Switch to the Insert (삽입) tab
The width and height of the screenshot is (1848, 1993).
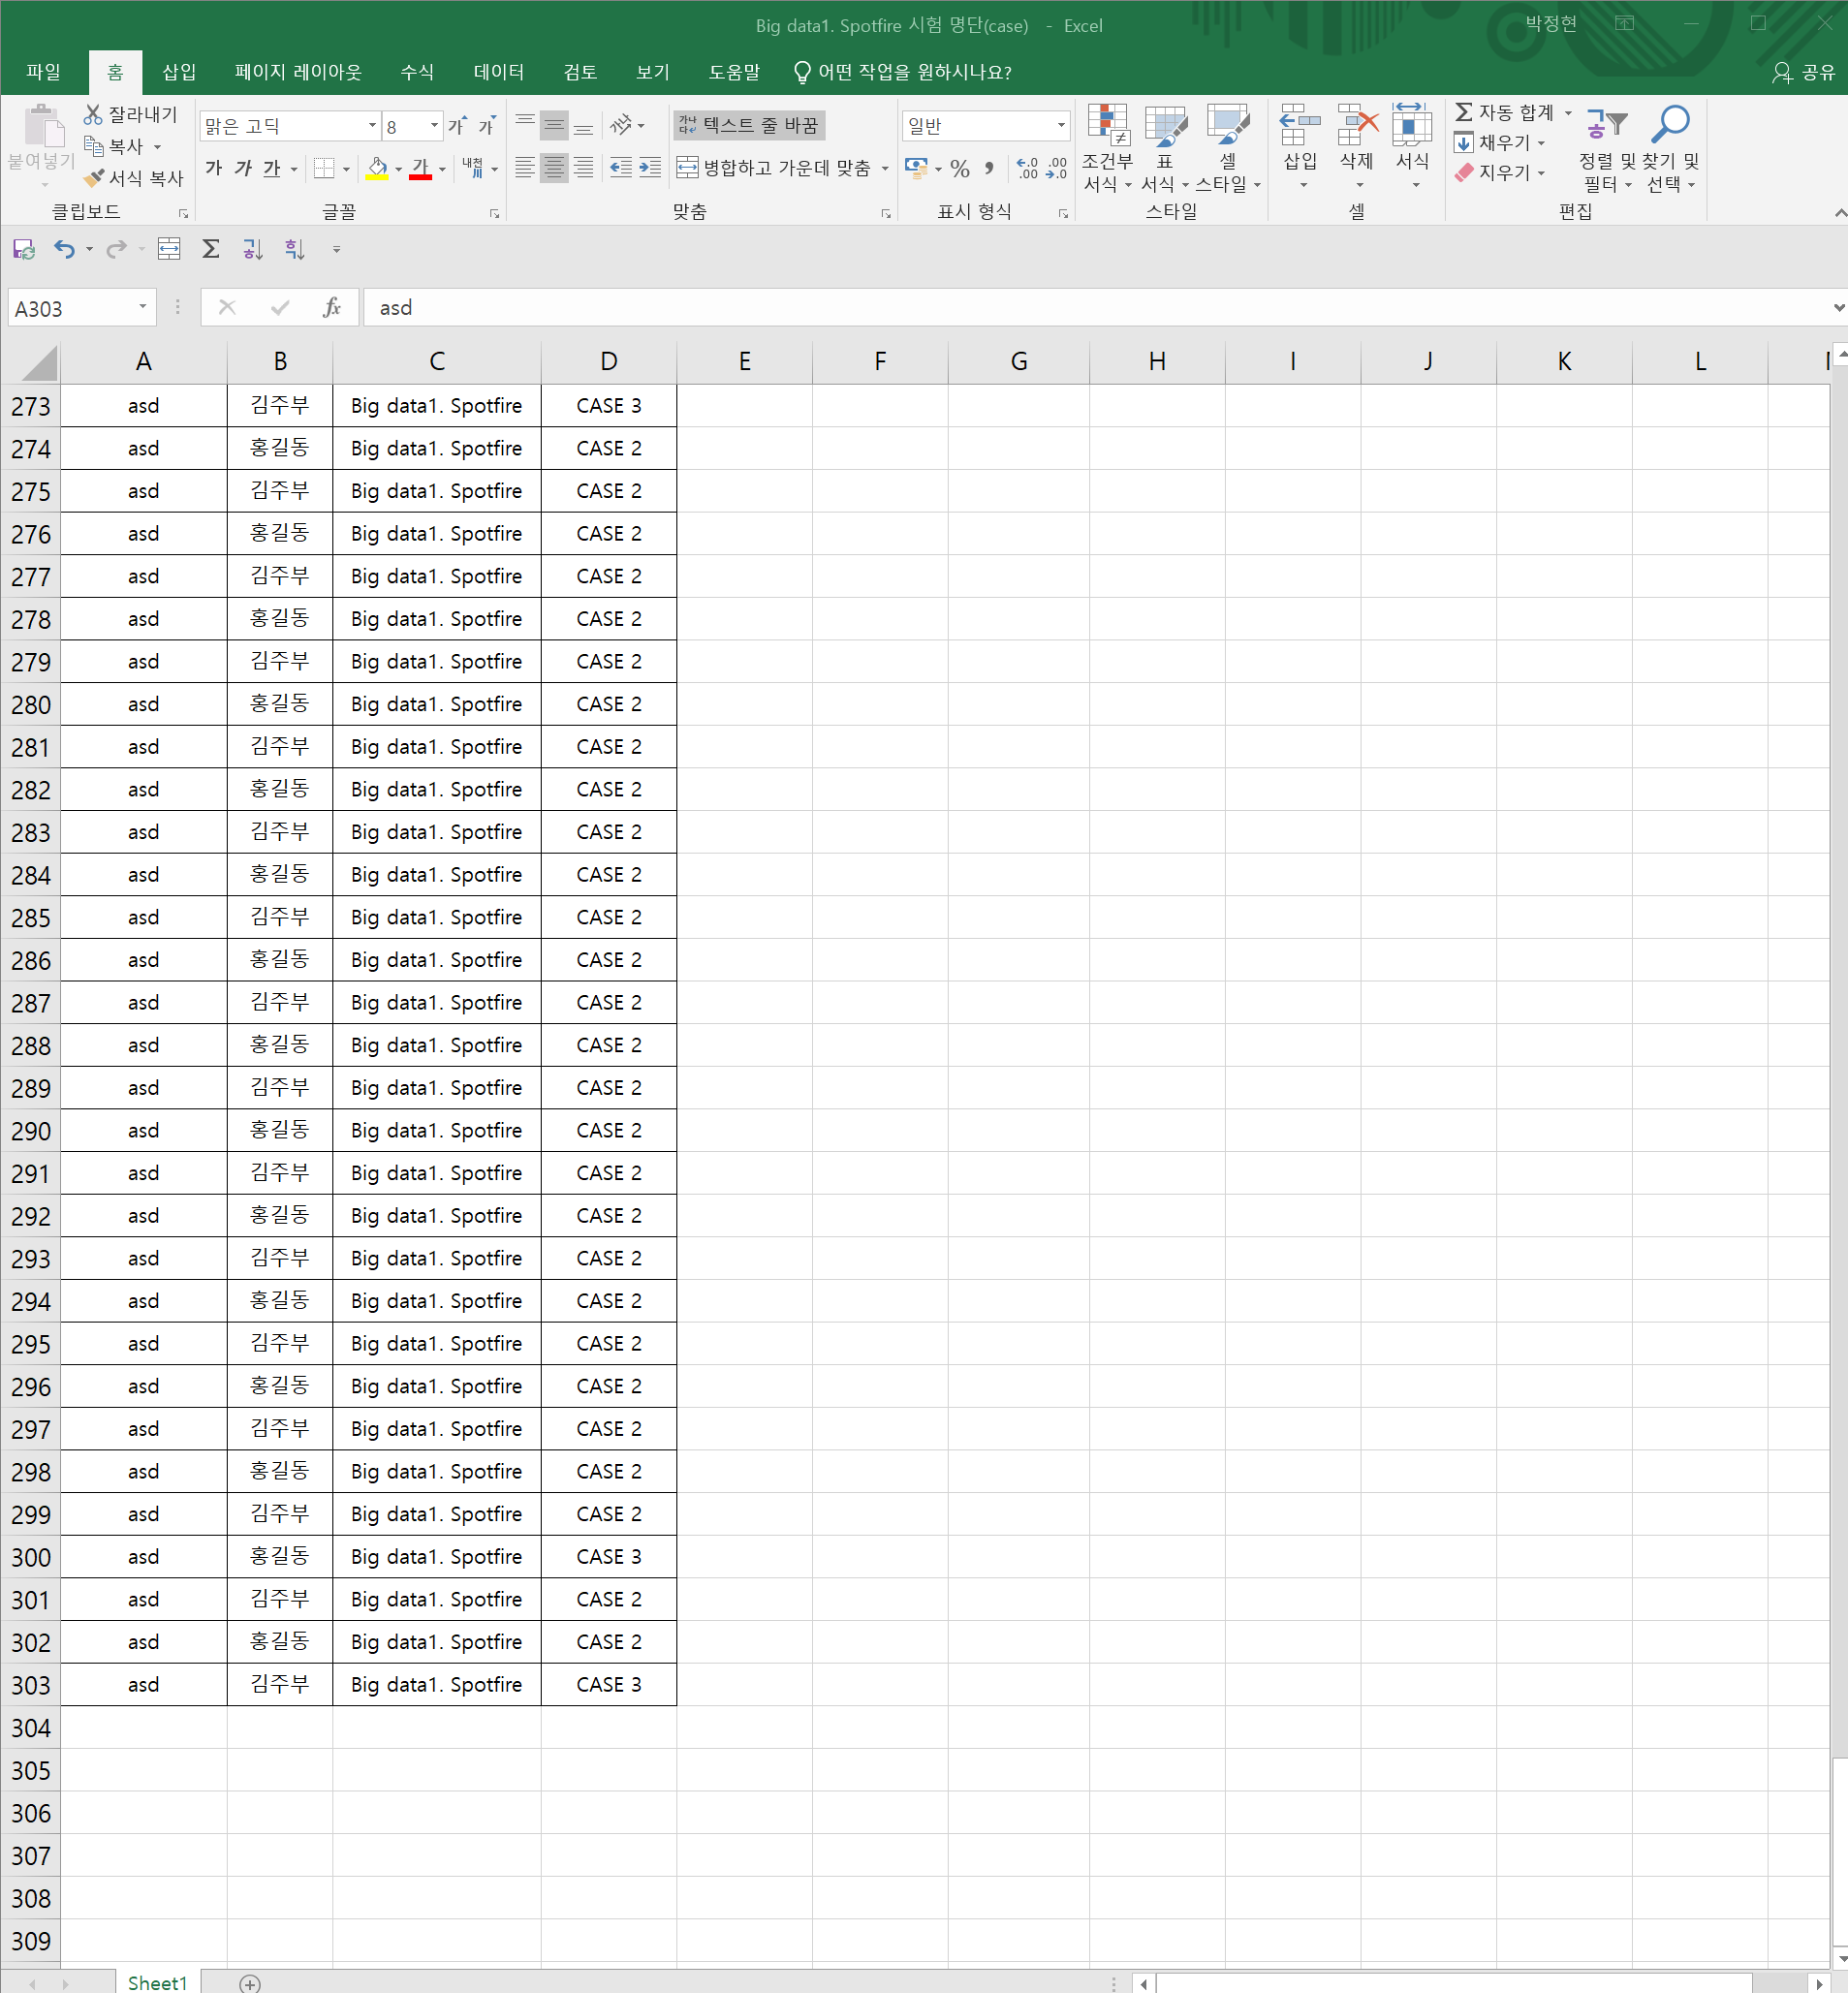(179, 72)
